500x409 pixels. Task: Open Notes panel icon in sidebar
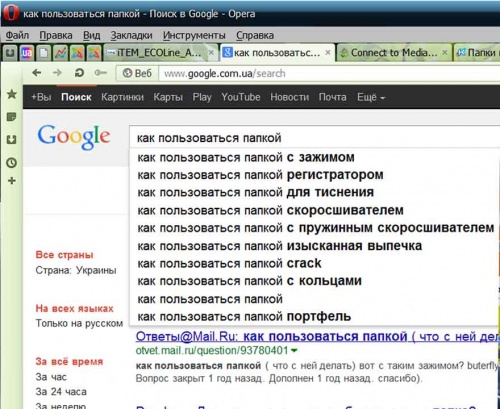pyautogui.click(x=12, y=117)
